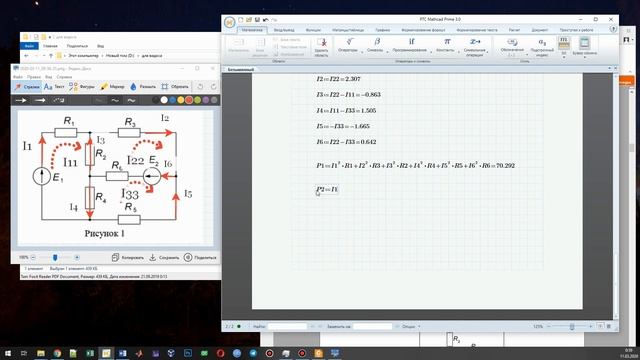Click the Copy button in the image editor
Screen dimensions: 640x360
click(128, 258)
